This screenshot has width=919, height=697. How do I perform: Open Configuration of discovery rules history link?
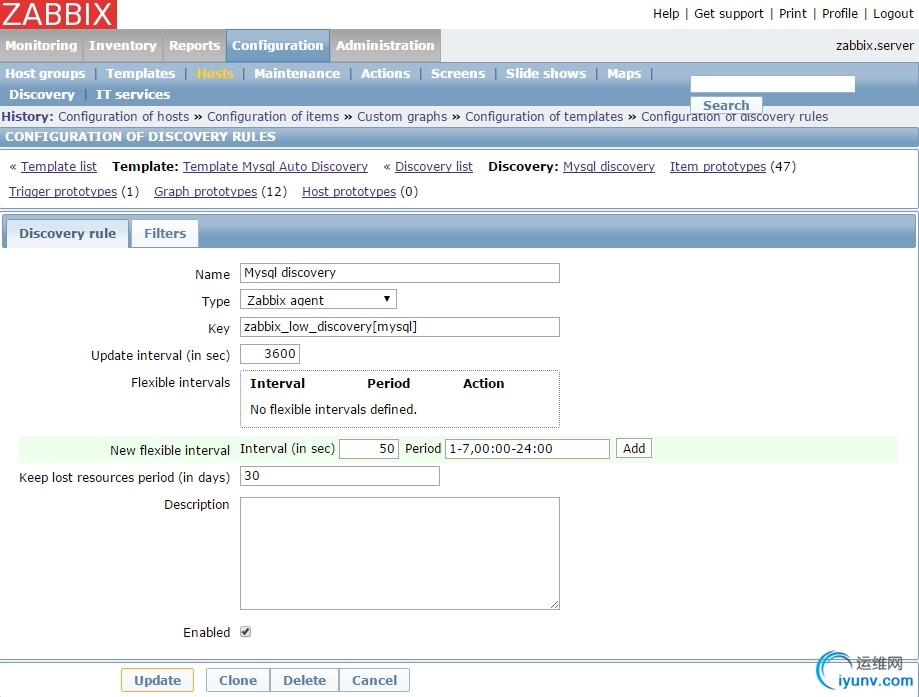[x=734, y=117]
